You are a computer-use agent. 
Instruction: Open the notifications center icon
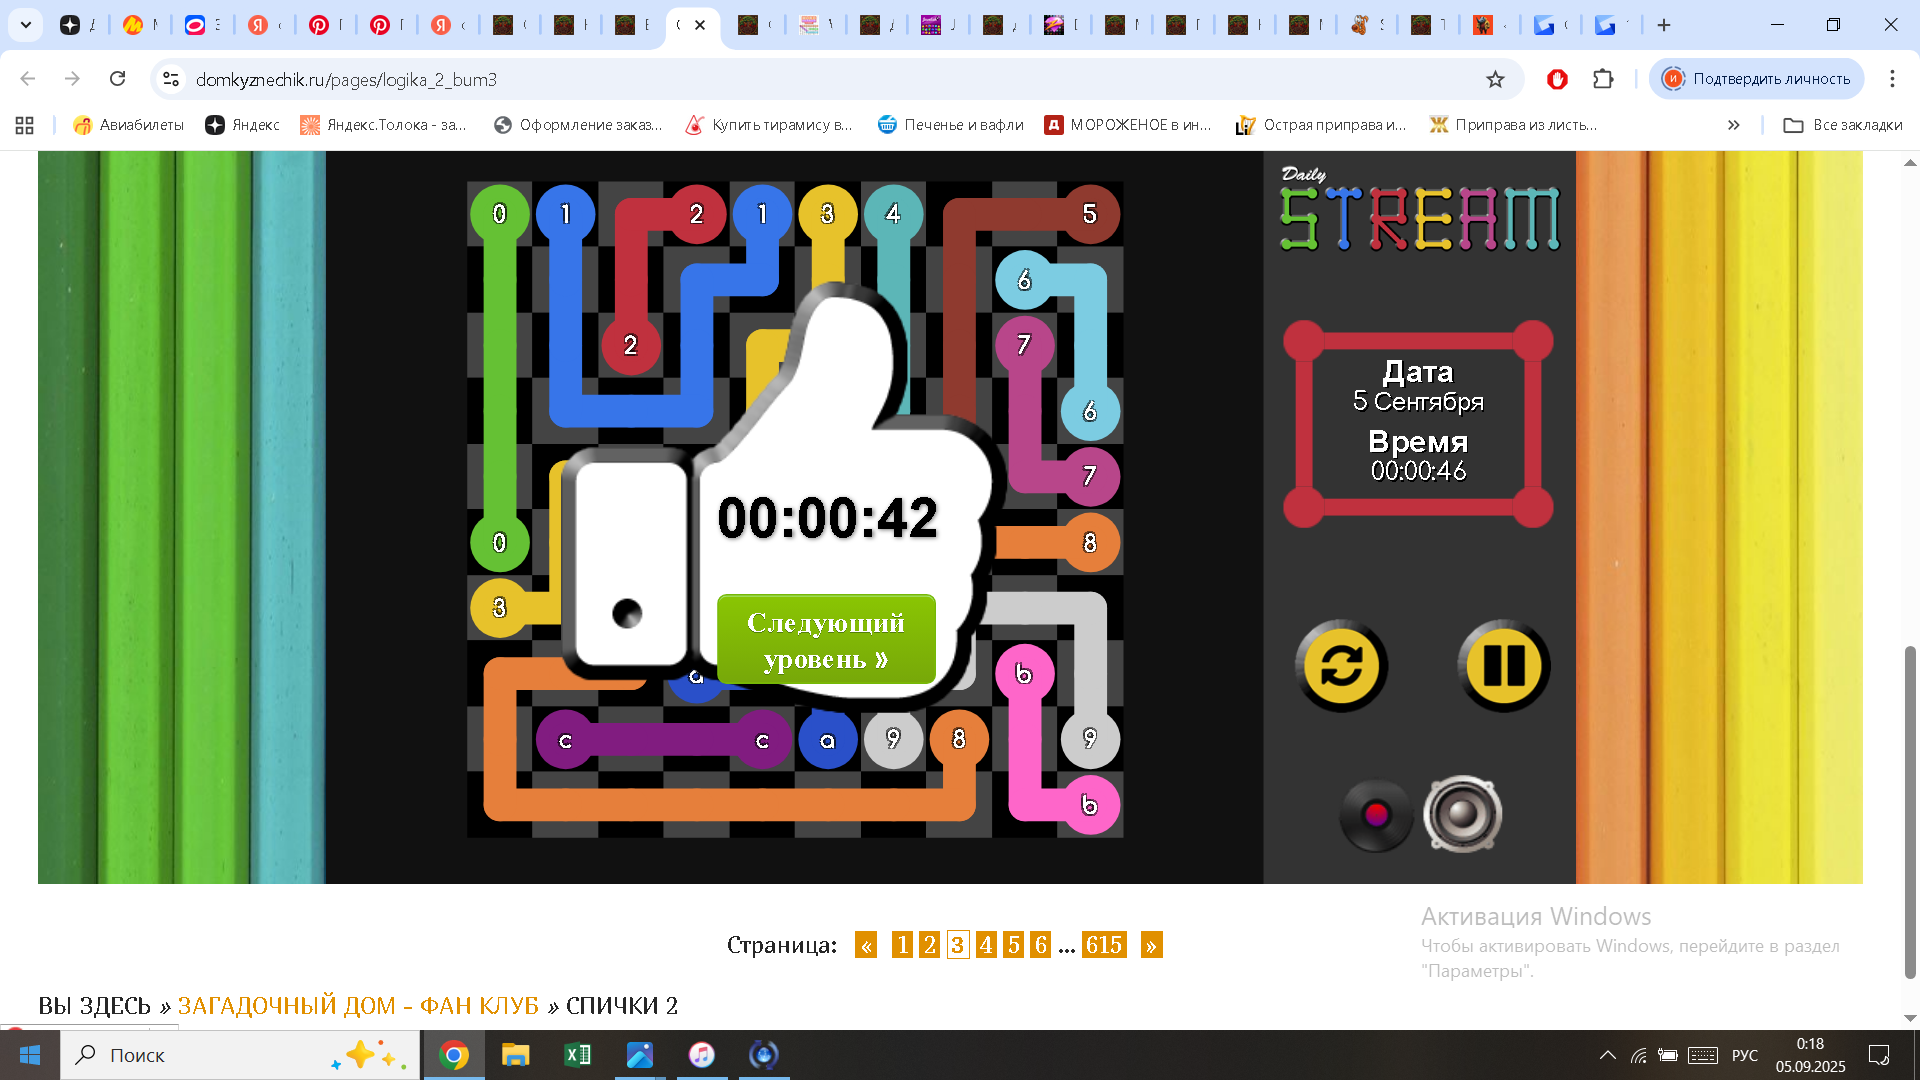point(1879,1055)
